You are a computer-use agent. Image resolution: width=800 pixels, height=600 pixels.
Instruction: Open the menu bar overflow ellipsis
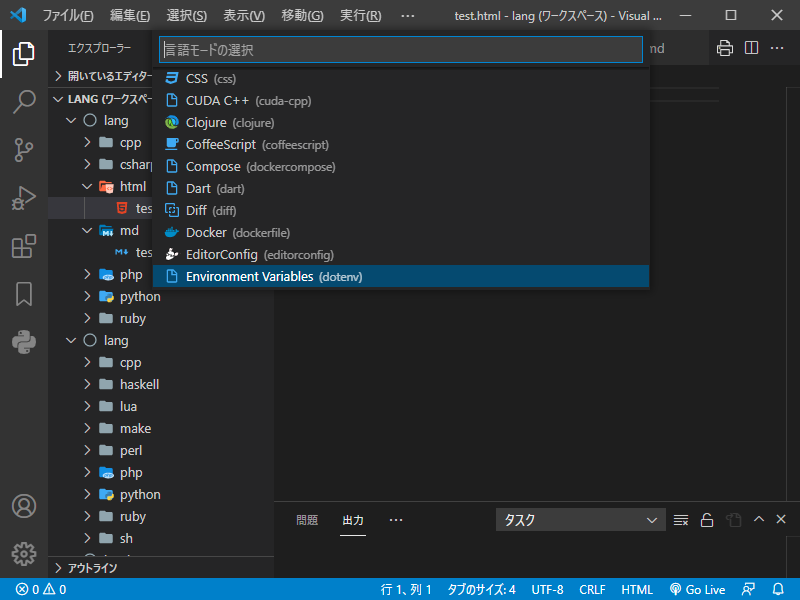click(408, 15)
